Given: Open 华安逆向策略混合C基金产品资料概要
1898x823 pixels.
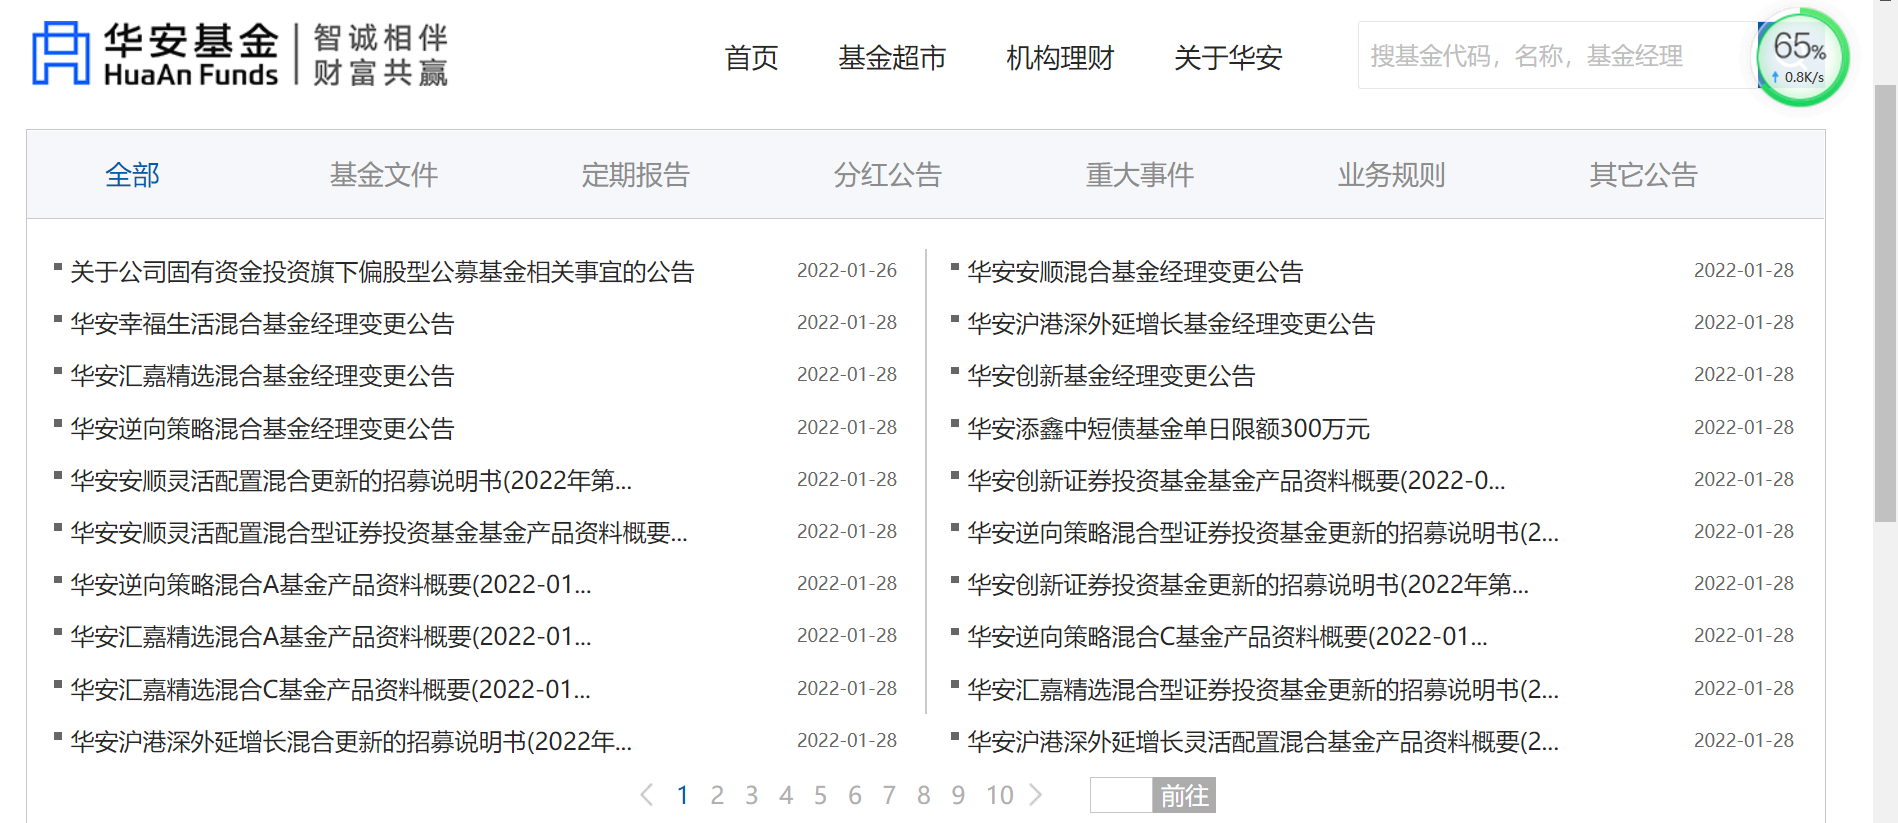Looking at the screenshot, I should point(1227,637).
